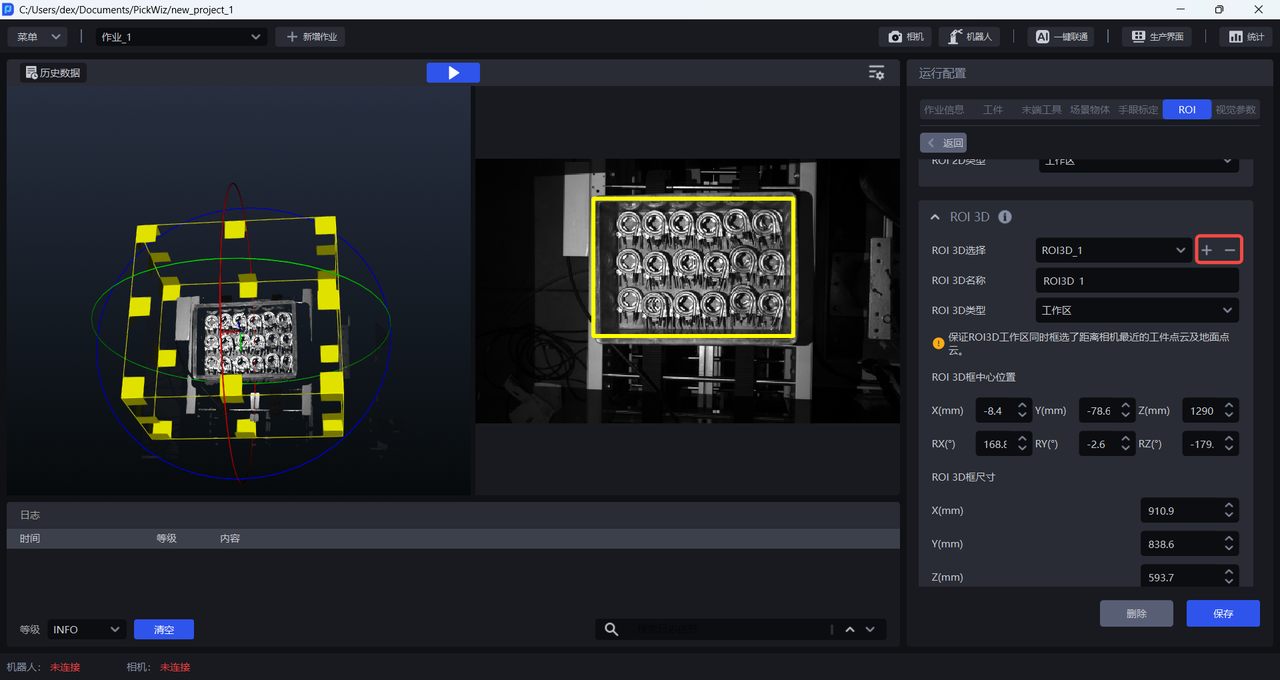Remove ROI 3D with minus icon
Screen dimensions: 1280x680
tap(1231, 250)
